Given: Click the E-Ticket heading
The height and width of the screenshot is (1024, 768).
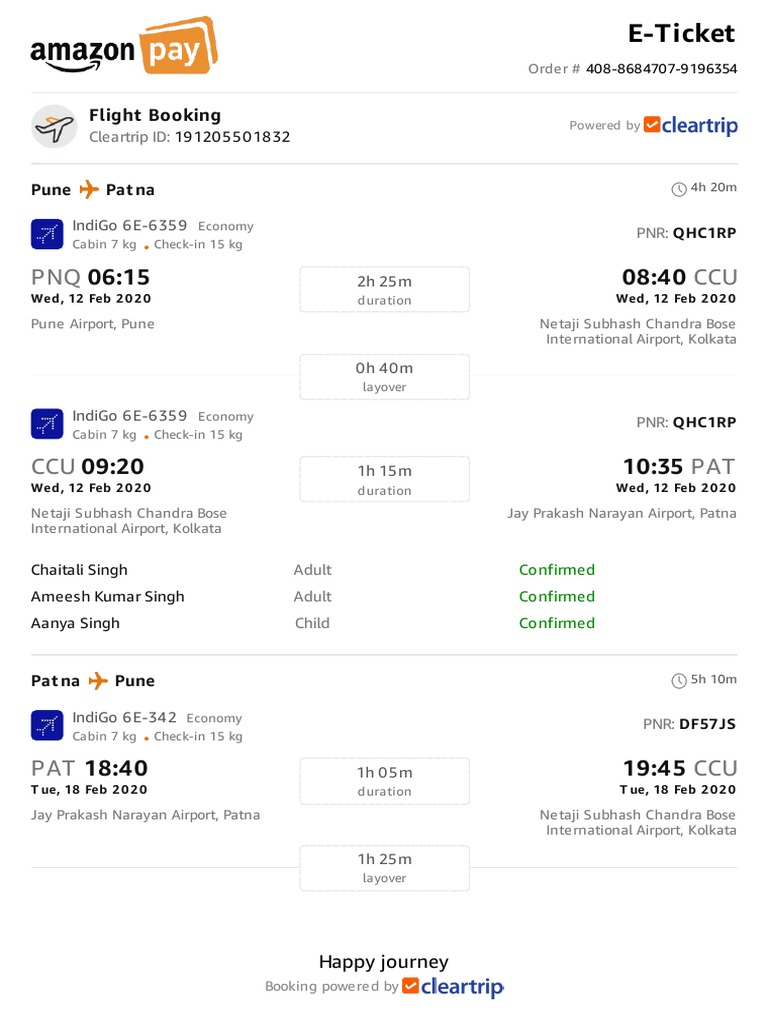Looking at the screenshot, I should (681, 33).
